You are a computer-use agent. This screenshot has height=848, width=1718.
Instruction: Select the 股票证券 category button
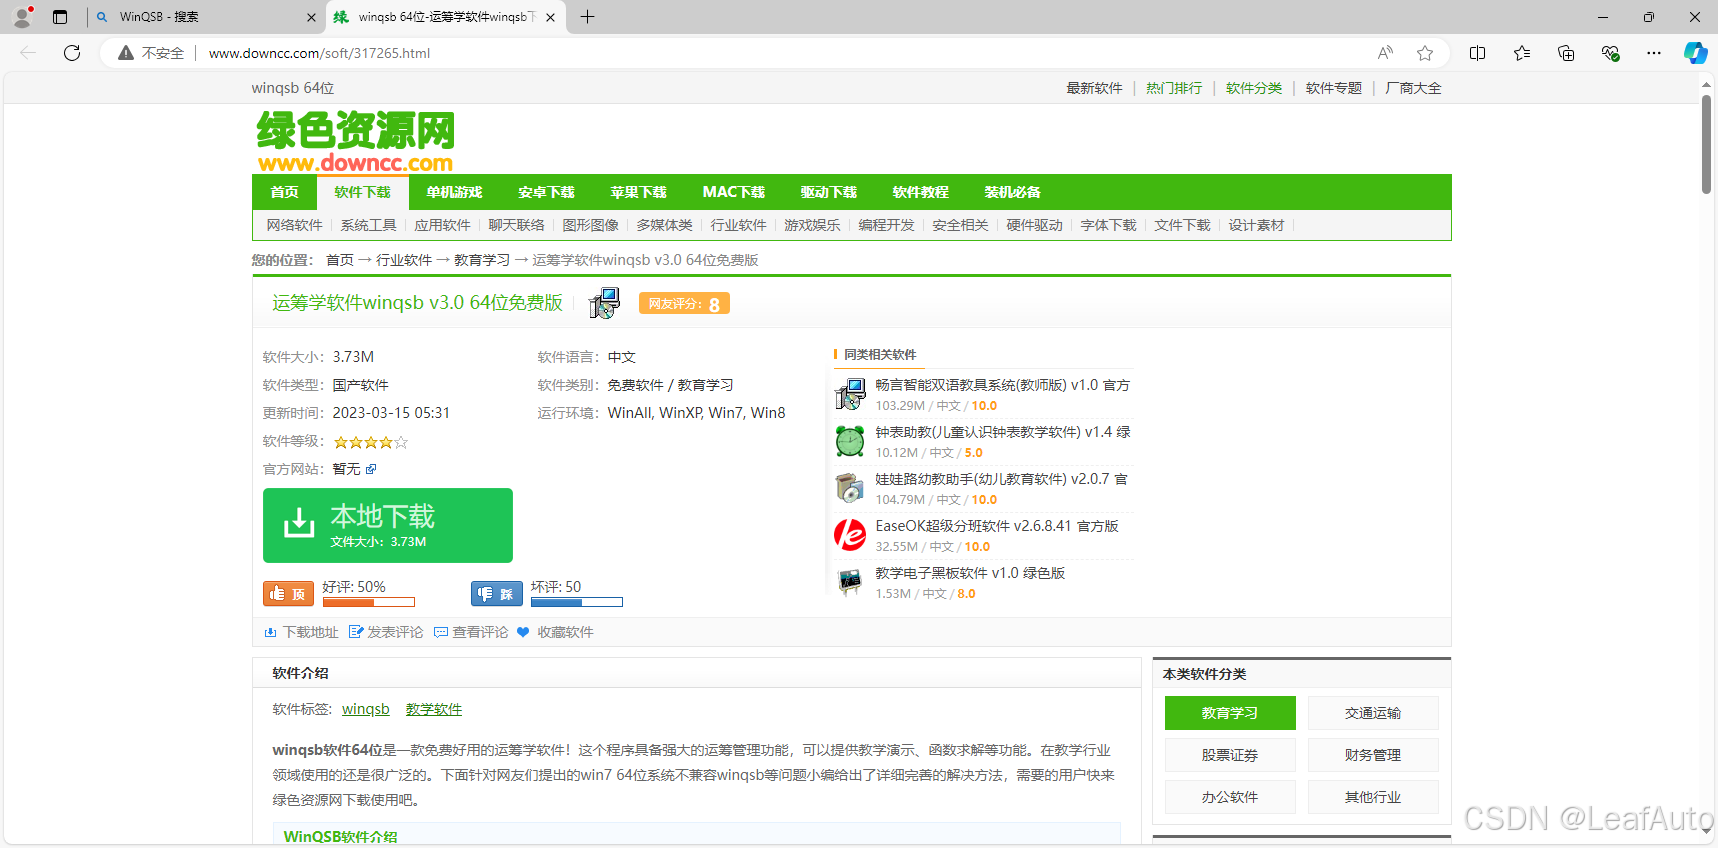(1230, 755)
